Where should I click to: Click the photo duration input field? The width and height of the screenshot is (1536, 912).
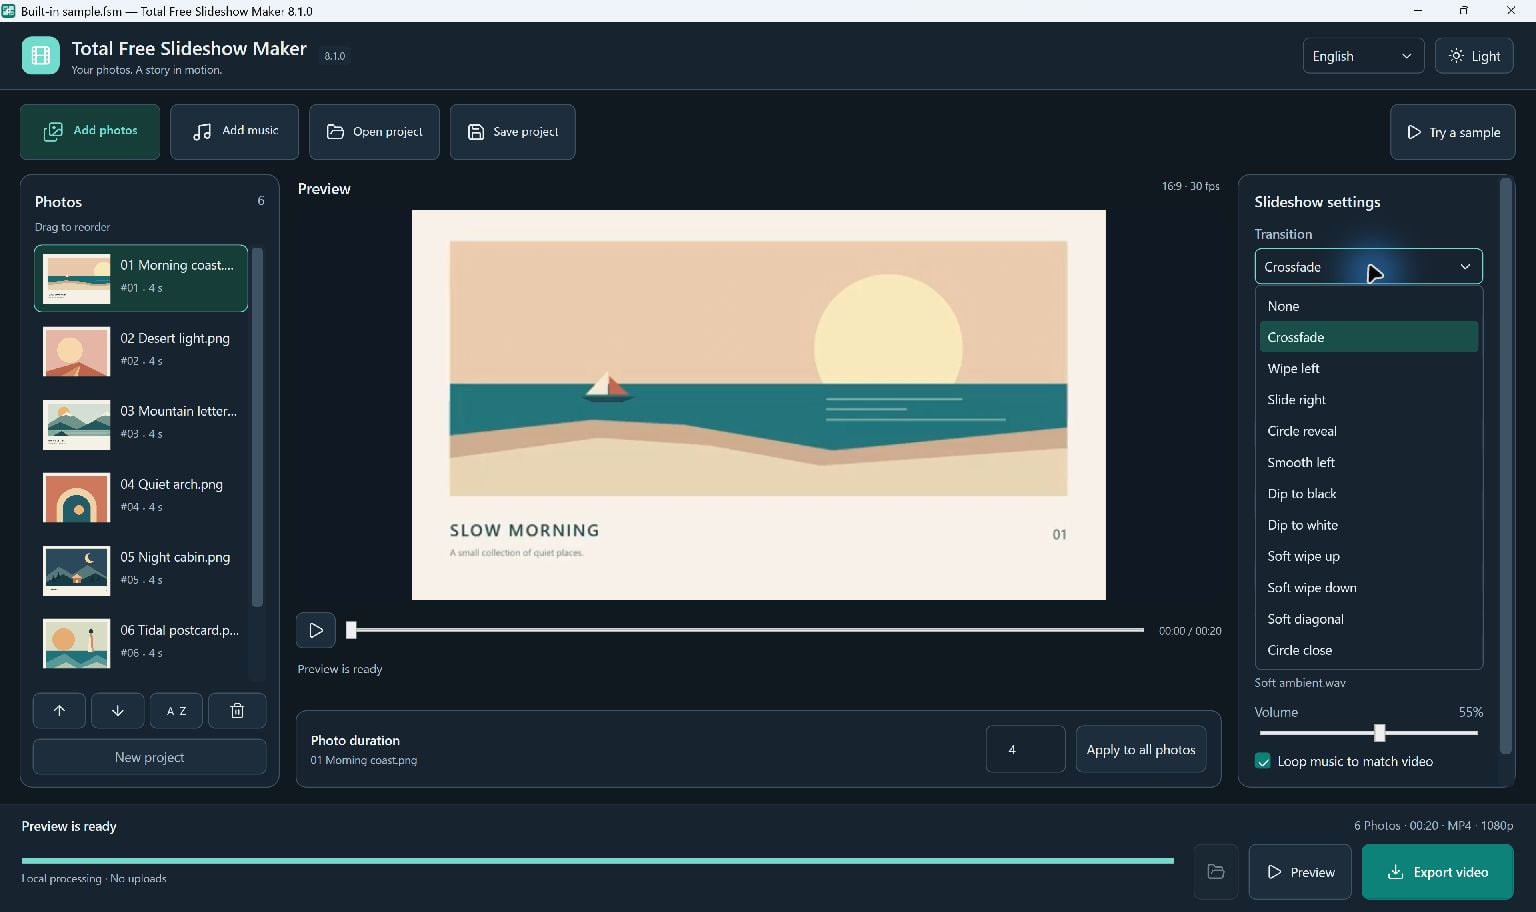pos(1025,749)
